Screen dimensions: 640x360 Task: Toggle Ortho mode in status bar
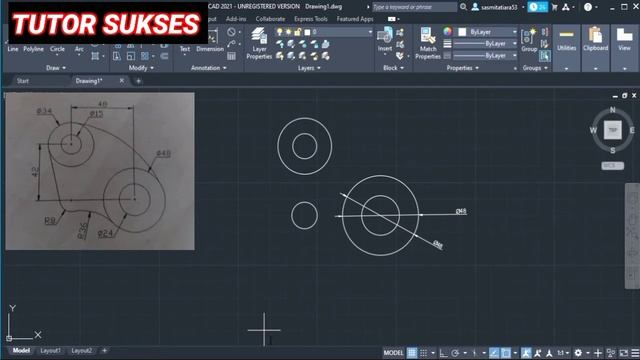[443, 353]
